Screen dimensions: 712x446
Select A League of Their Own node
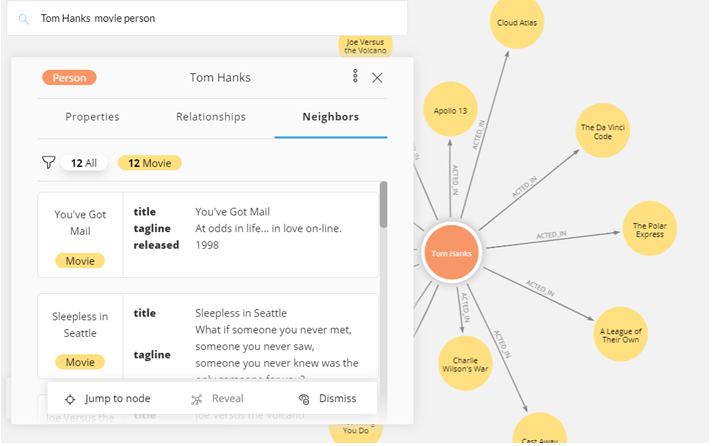tap(620, 334)
